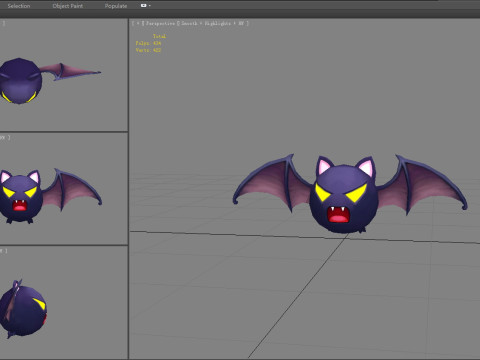Open the Perspective viewport label menu
Image resolution: width=480 pixels, height=360 pixels.
pyautogui.click(x=160, y=23)
